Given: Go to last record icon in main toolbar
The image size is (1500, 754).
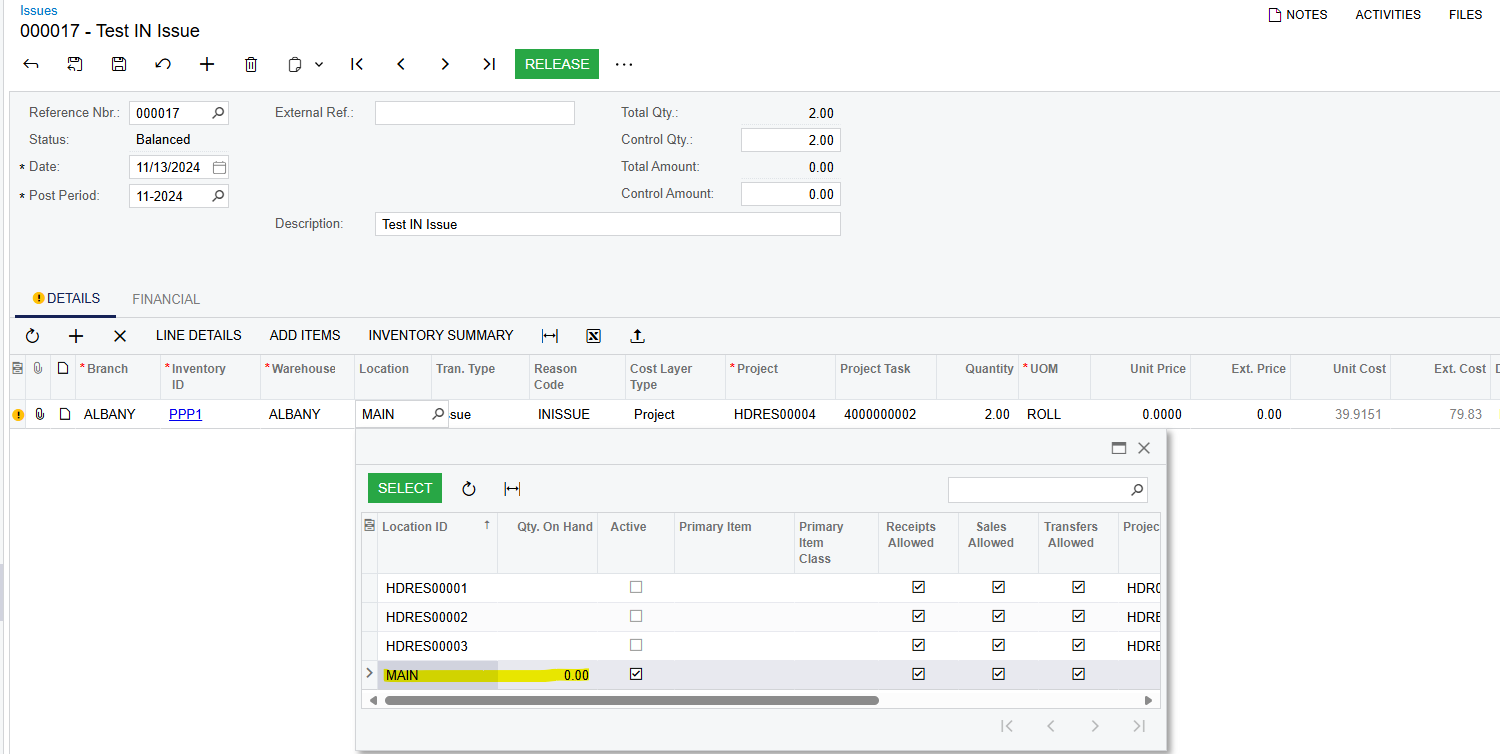Looking at the screenshot, I should (489, 64).
